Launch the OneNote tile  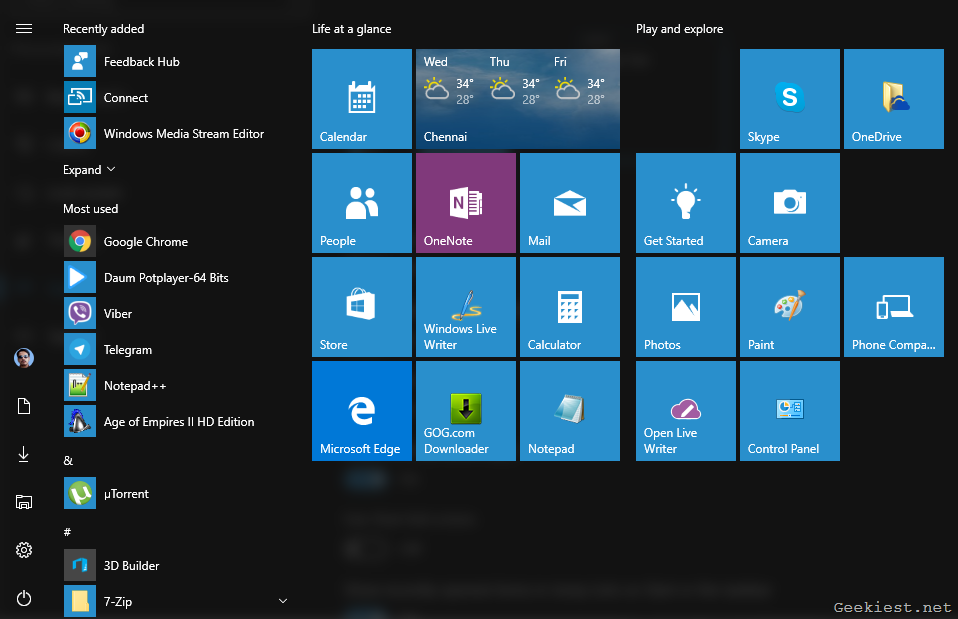click(465, 203)
